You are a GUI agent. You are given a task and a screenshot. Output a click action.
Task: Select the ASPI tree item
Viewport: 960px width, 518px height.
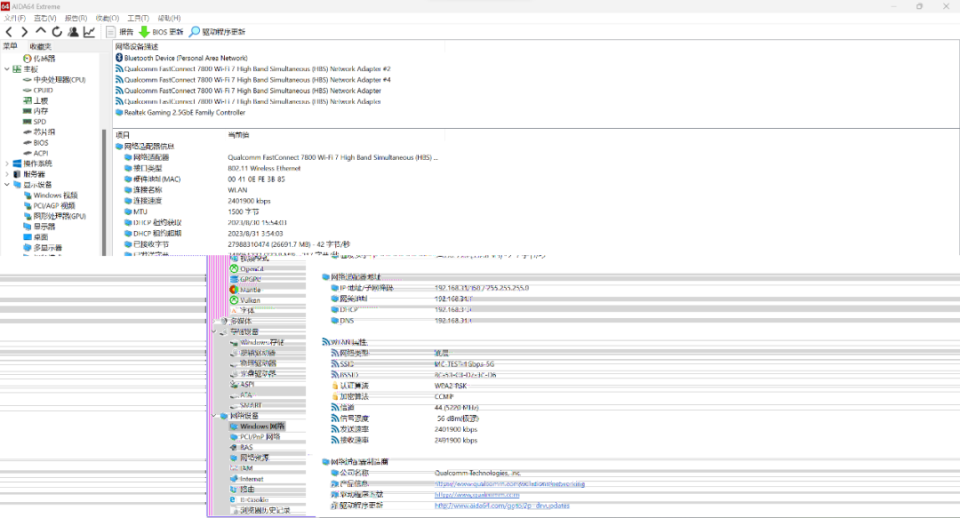[242, 385]
